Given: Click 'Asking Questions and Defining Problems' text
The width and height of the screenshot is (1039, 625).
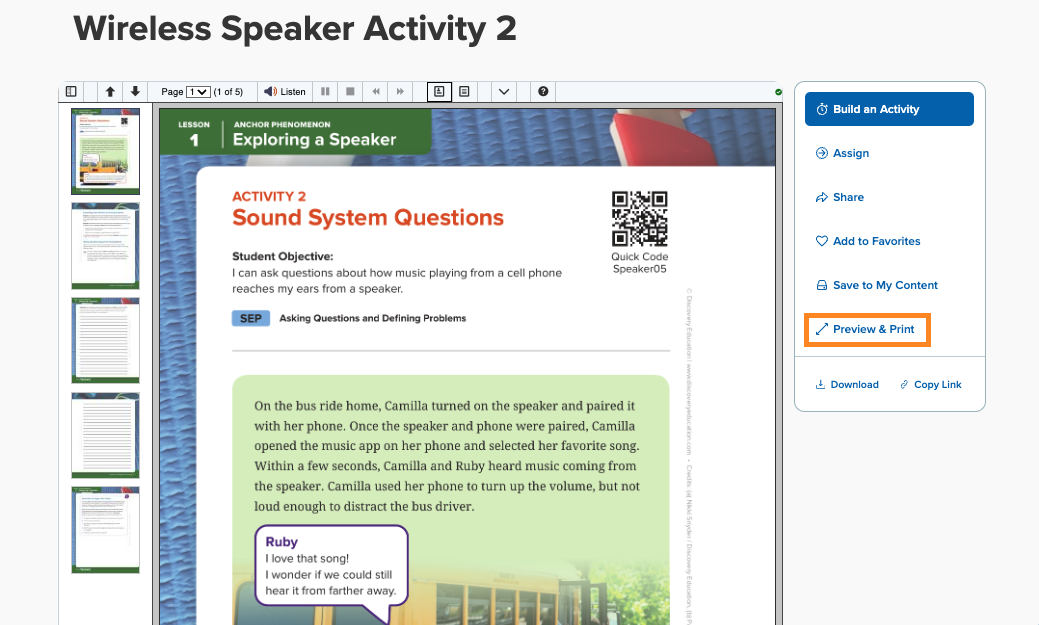Looking at the screenshot, I should (x=372, y=318).
